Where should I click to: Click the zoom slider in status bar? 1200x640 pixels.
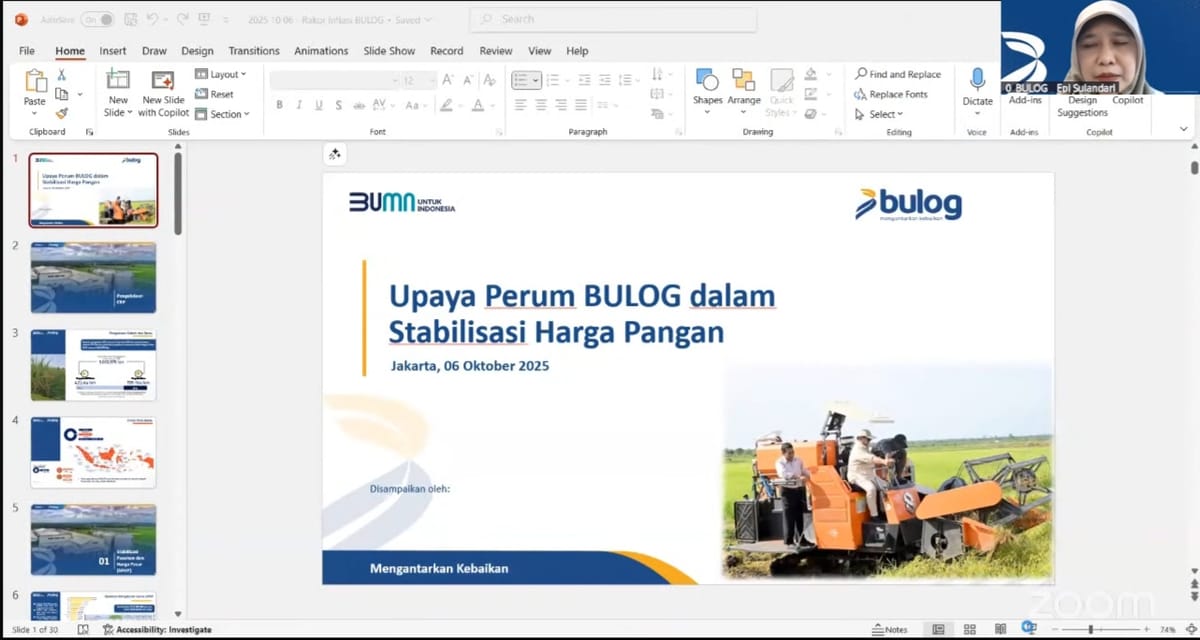click(1090, 629)
